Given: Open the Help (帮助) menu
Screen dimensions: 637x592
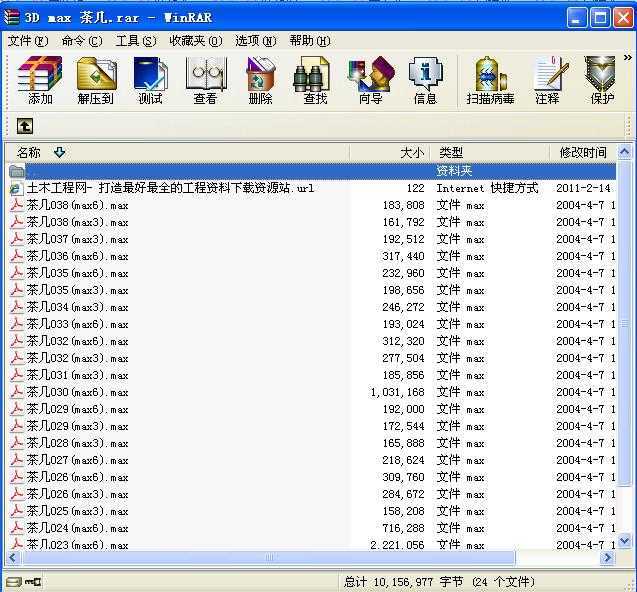Looking at the screenshot, I should point(310,41).
